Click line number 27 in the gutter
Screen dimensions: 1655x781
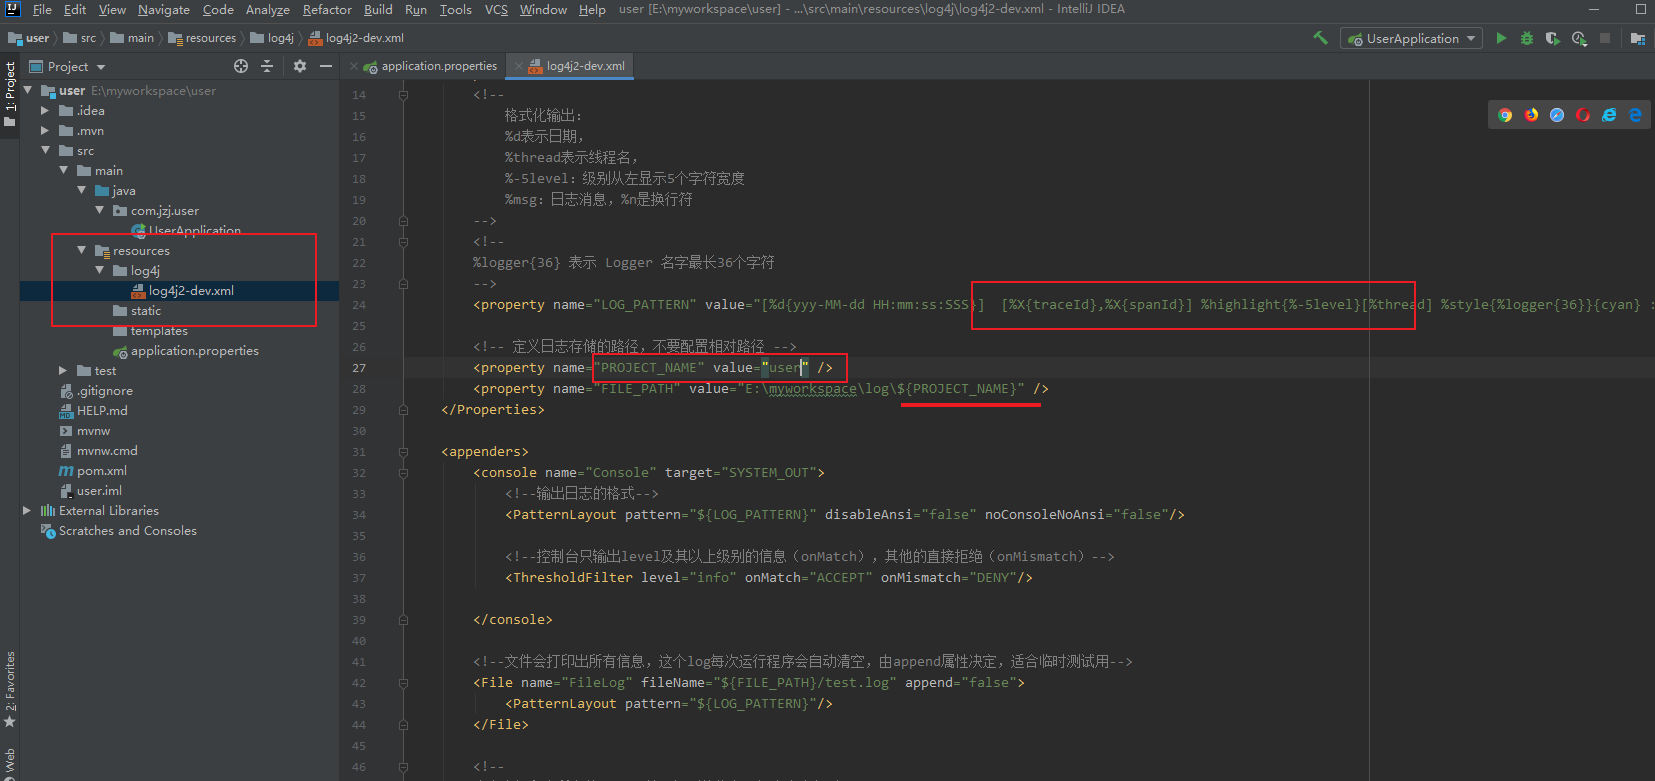tap(359, 368)
